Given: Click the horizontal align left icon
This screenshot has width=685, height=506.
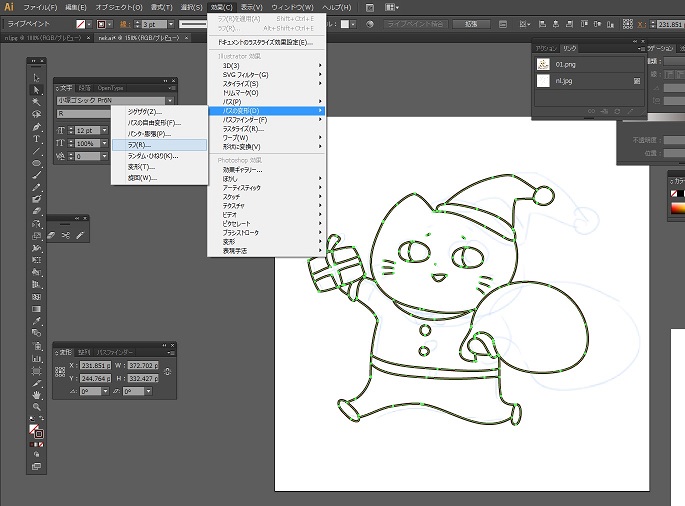Looking at the screenshot, I should tap(542, 24).
